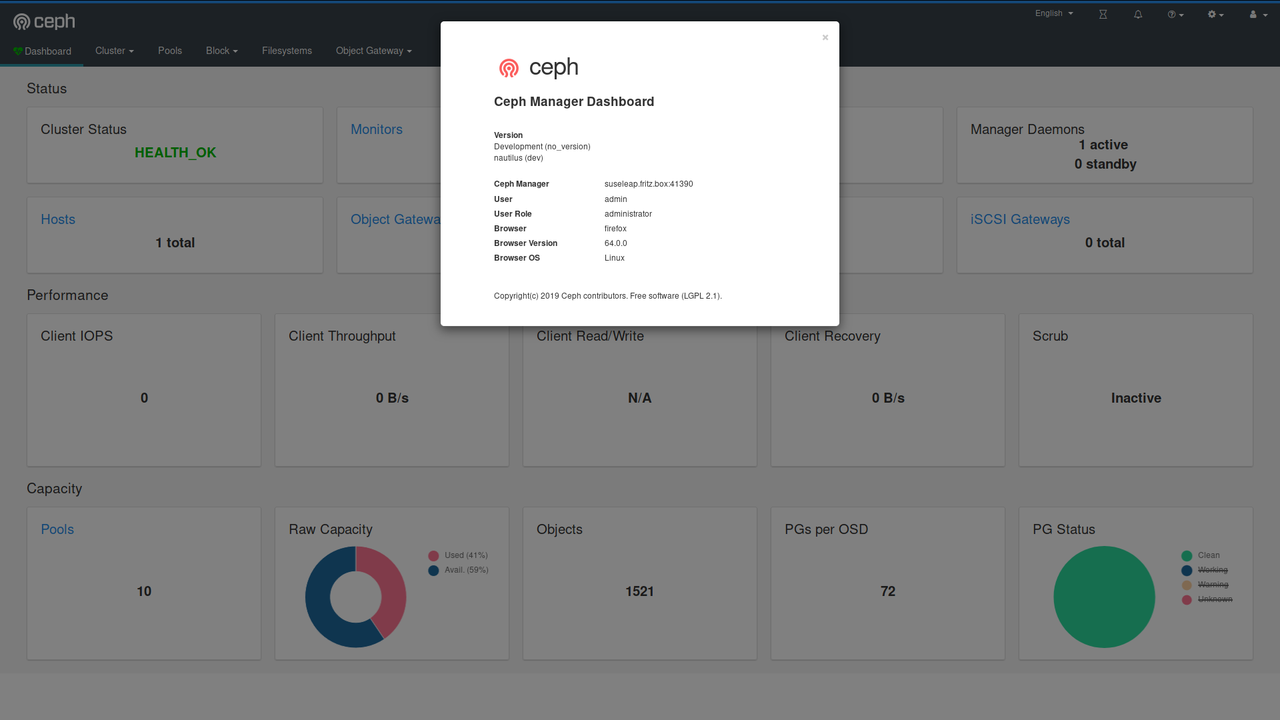Image resolution: width=1280 pixels, height=720 pixels.
Task: Open the Filesystems menu item
Action: [x=287, y=51]
